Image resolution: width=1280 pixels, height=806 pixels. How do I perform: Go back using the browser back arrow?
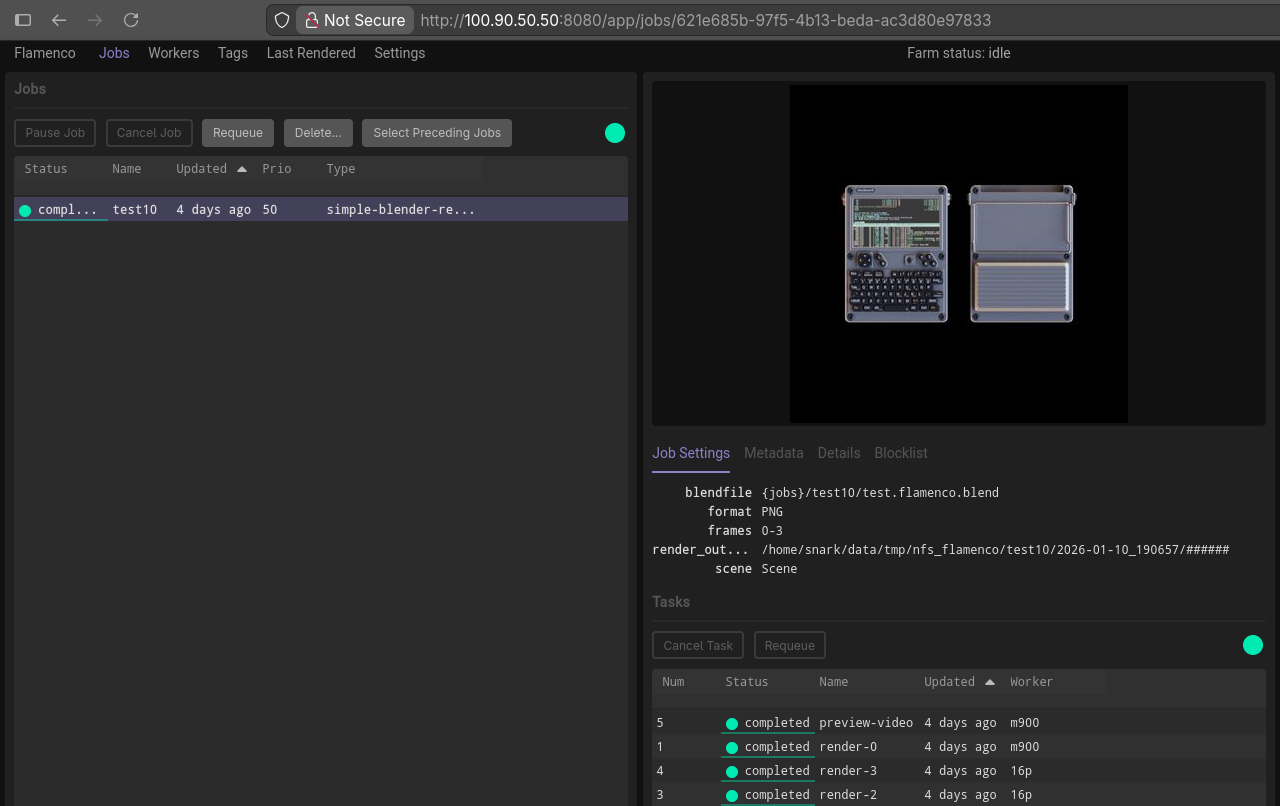pos(59,20)
